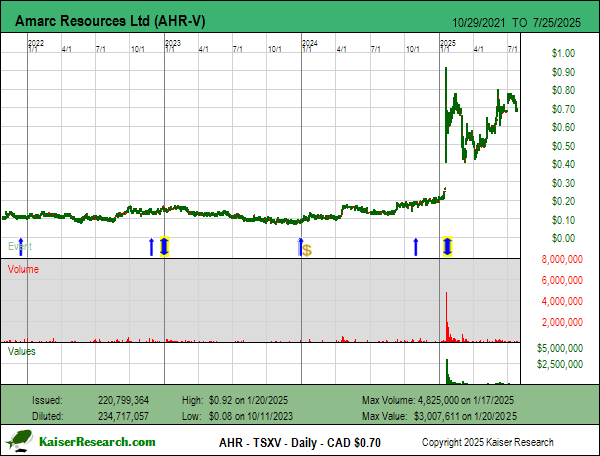Viewport: 600px width, 456px height.
Task: Click the 8,000,000 volume axis label
Action: point(562,259)
